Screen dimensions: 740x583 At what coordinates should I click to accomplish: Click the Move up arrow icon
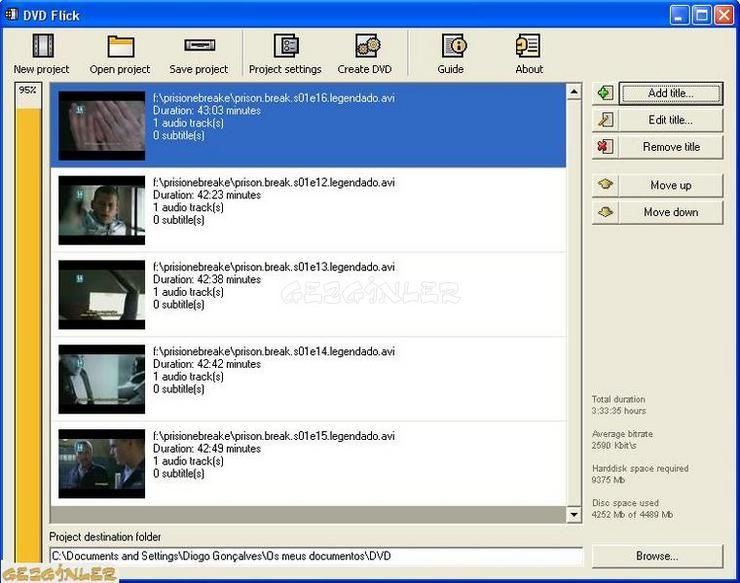605,185
